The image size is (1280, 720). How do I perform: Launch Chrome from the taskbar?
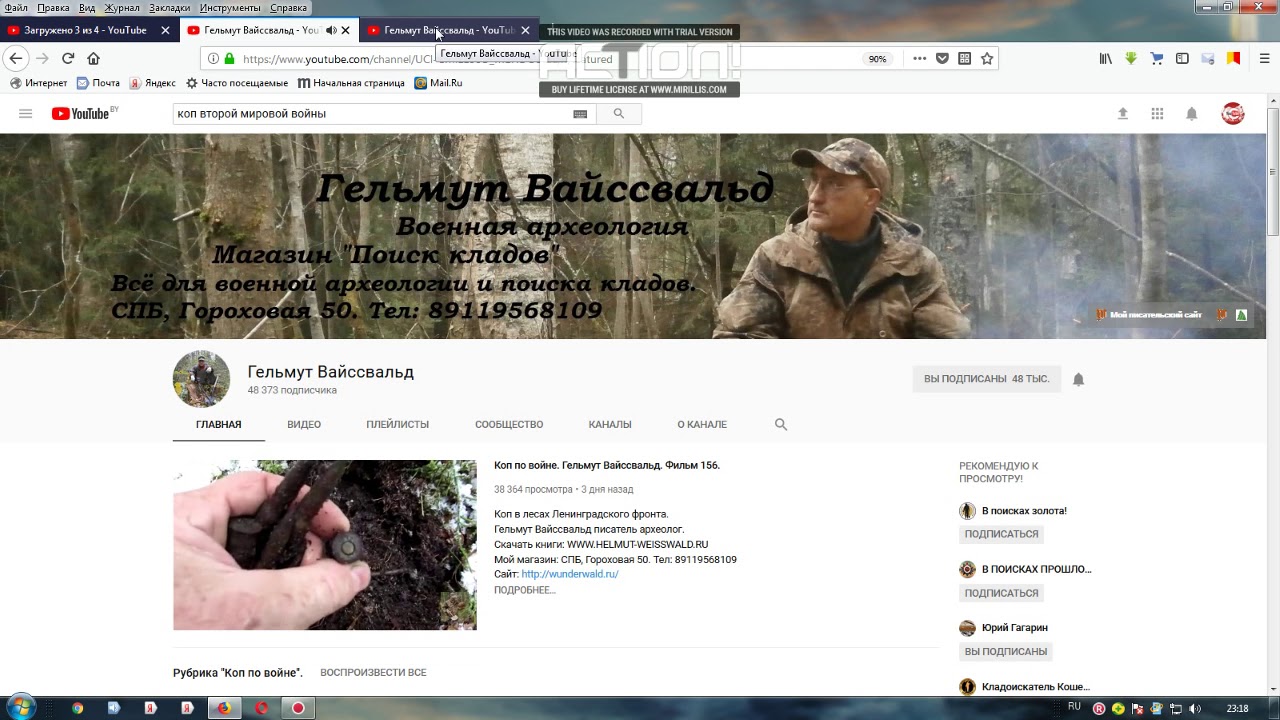pyautogui.click(x=78, y=708)
